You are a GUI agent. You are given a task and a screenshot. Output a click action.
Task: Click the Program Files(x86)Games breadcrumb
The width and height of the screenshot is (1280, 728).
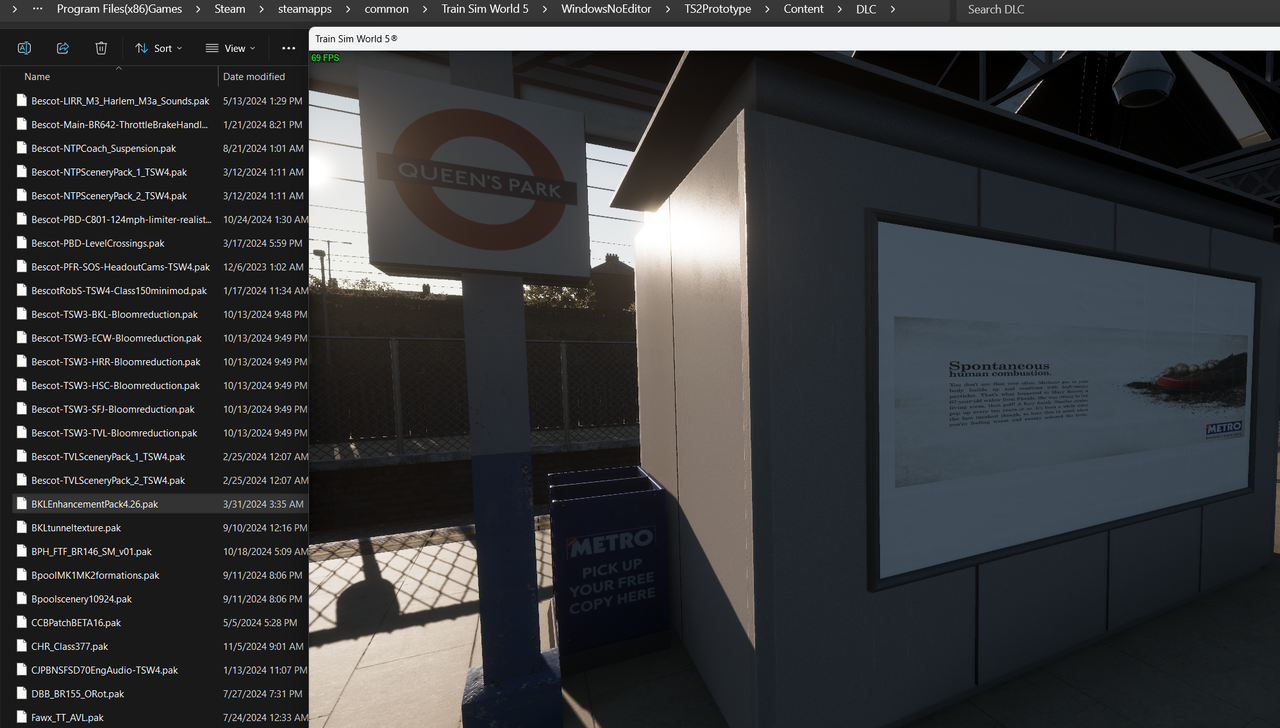[119, 9]
